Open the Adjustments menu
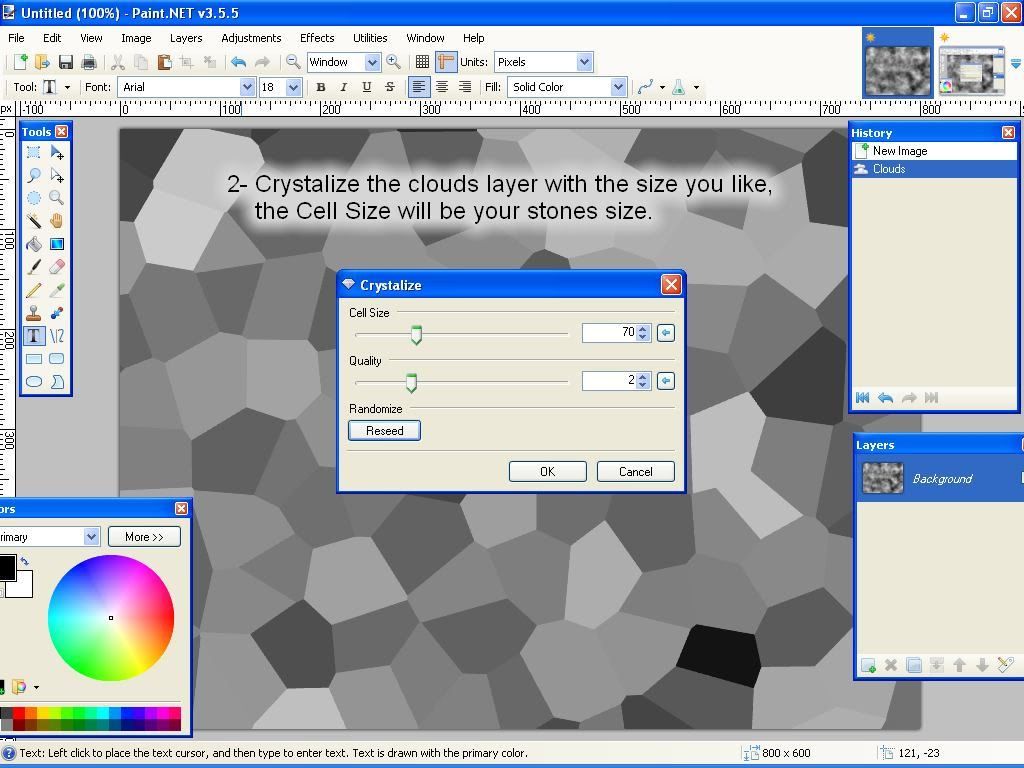1024x768 pixels. (x=251, y=38)
